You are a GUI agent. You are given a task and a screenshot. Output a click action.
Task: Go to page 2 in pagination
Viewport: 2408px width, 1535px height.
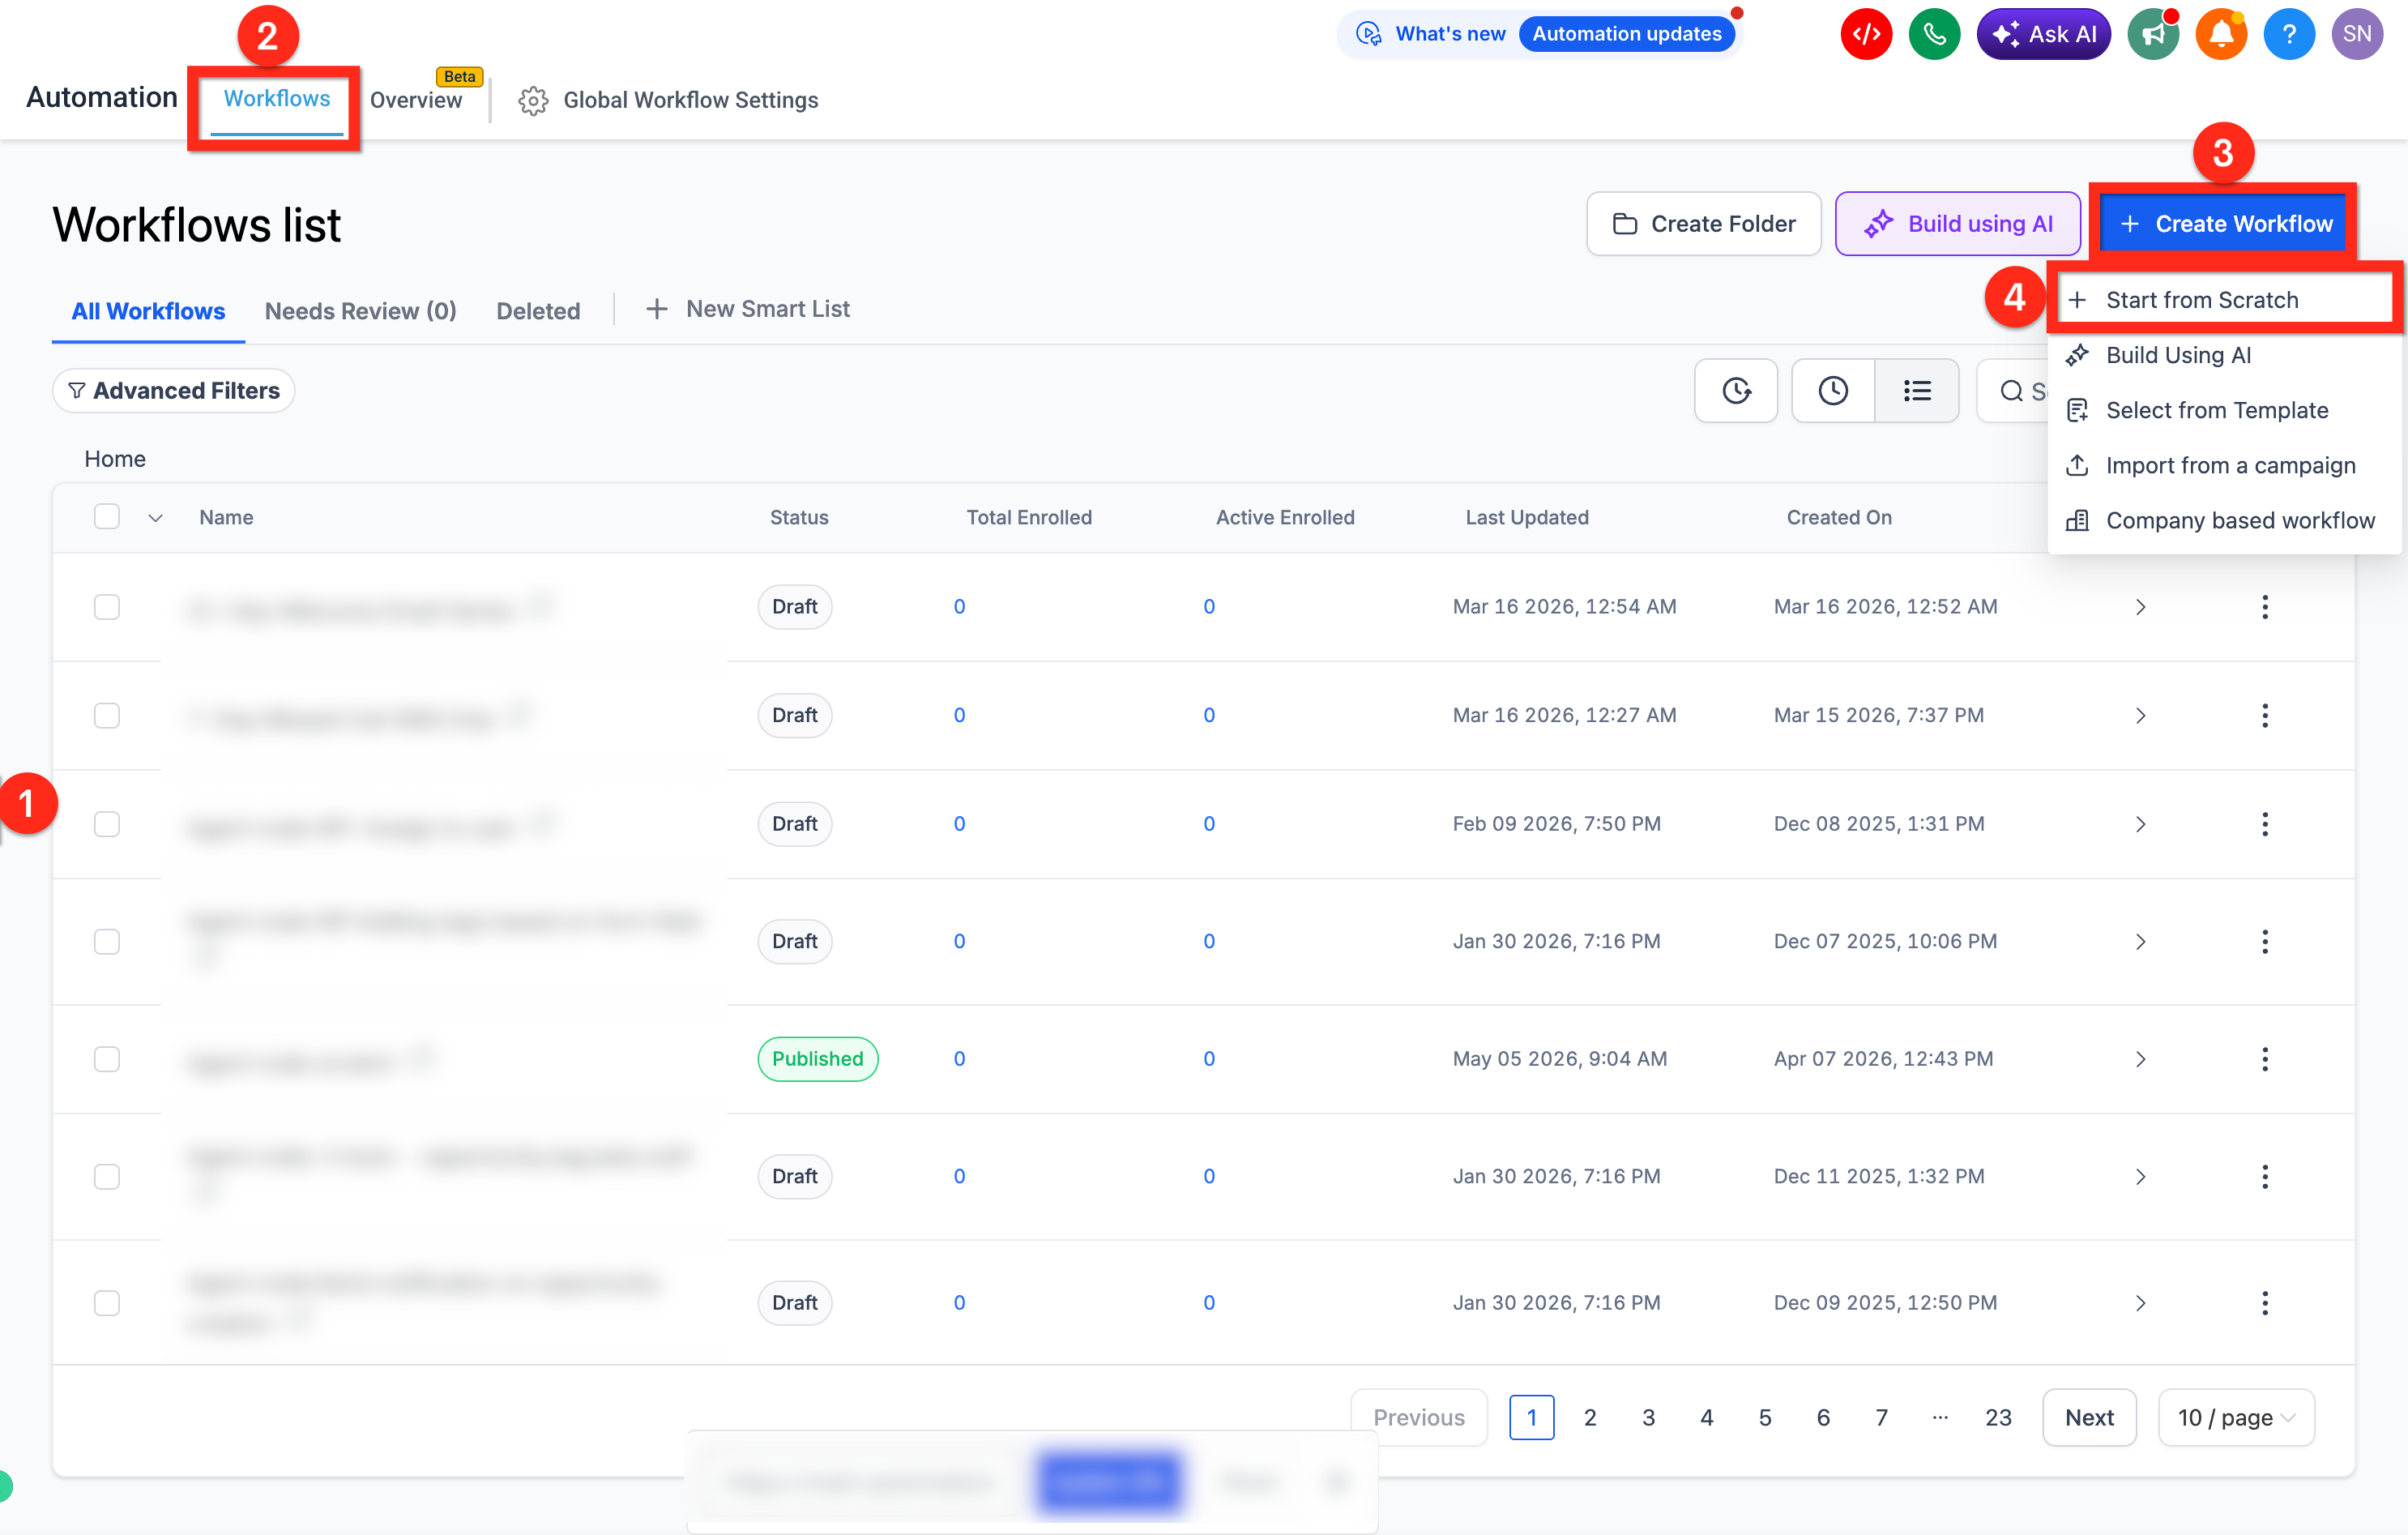tap(1590, 1418)
